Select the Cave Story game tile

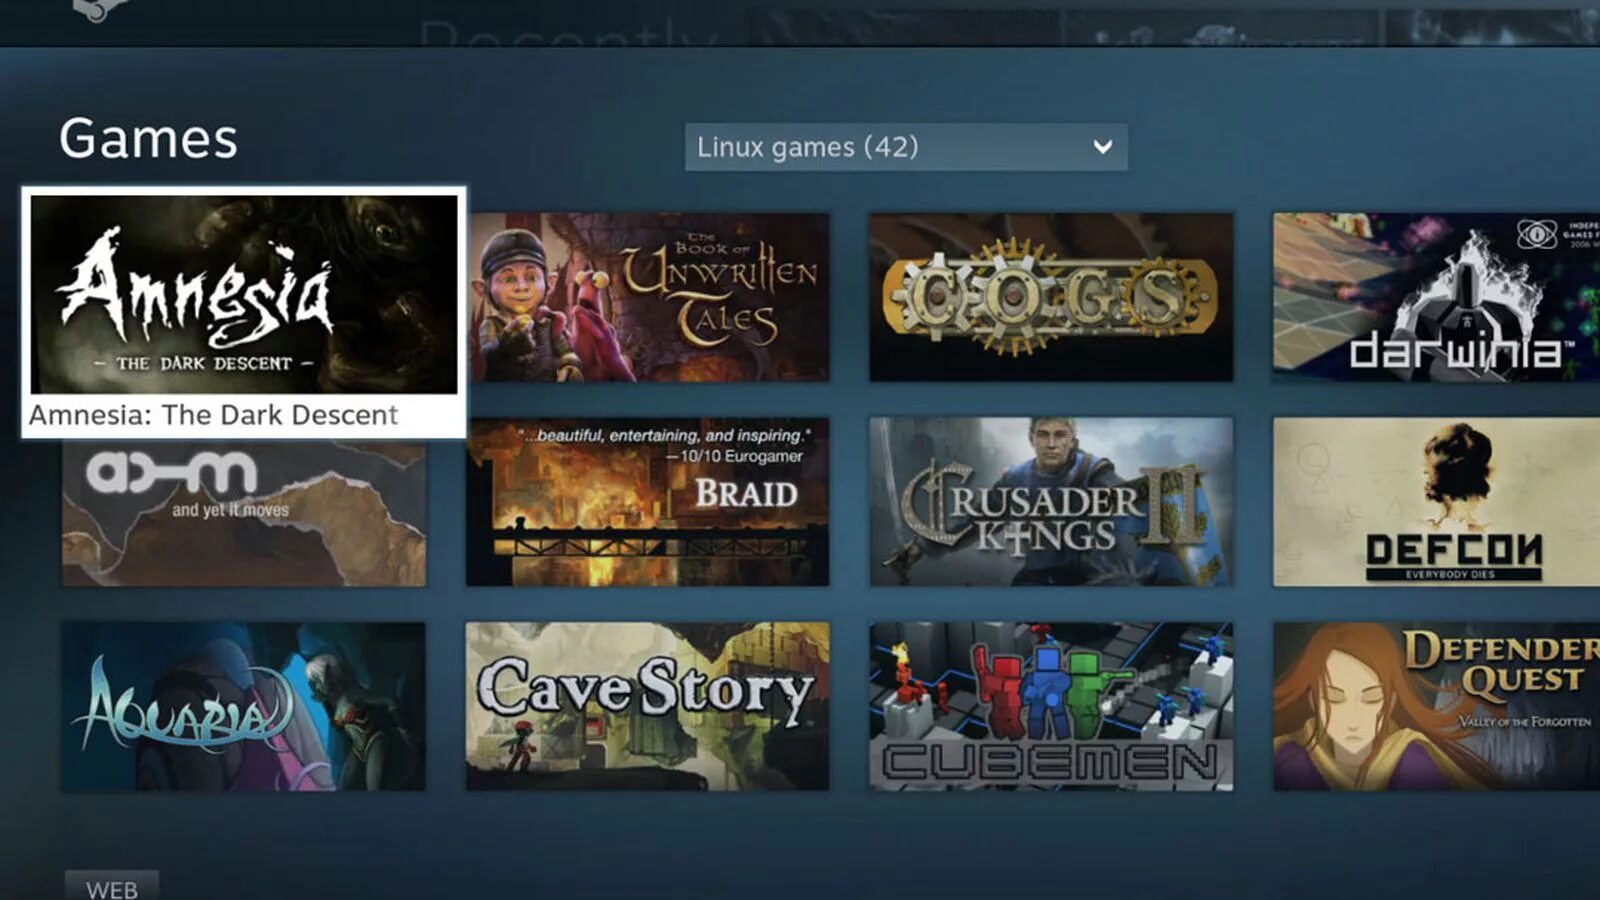(648, 707)
